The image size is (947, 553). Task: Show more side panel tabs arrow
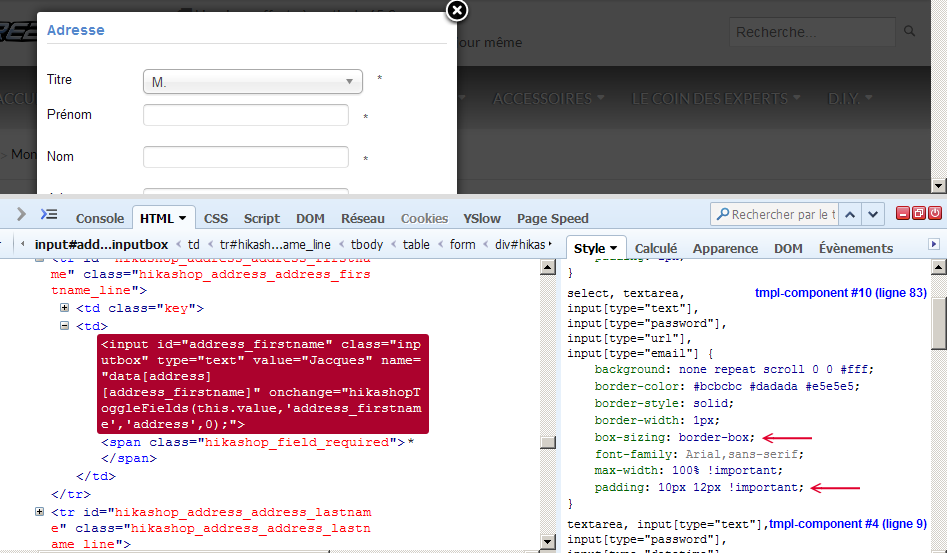(934, 244)
